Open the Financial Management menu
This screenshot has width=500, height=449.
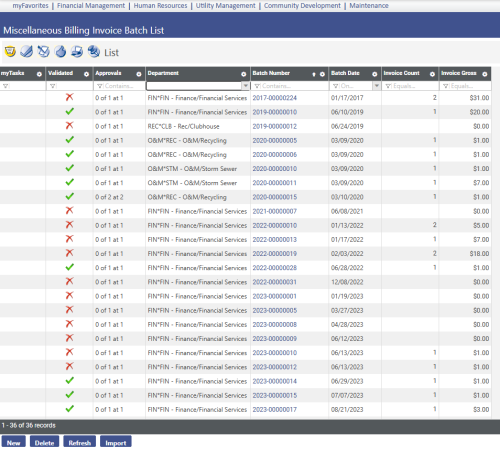[91, 6]
